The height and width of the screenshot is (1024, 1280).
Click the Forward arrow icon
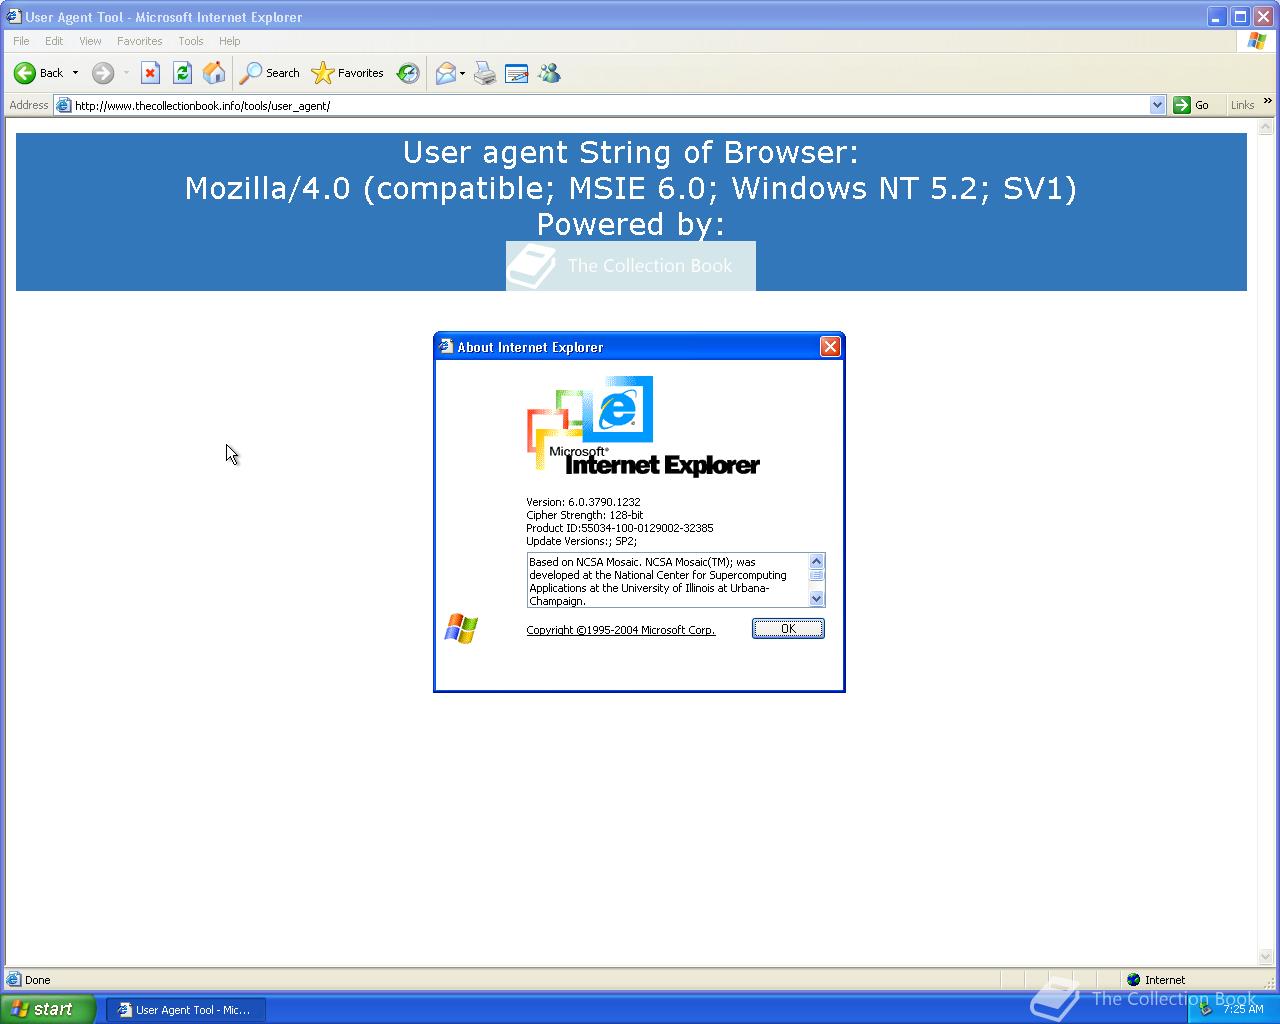pyautogui.click(x=102, y=73)
